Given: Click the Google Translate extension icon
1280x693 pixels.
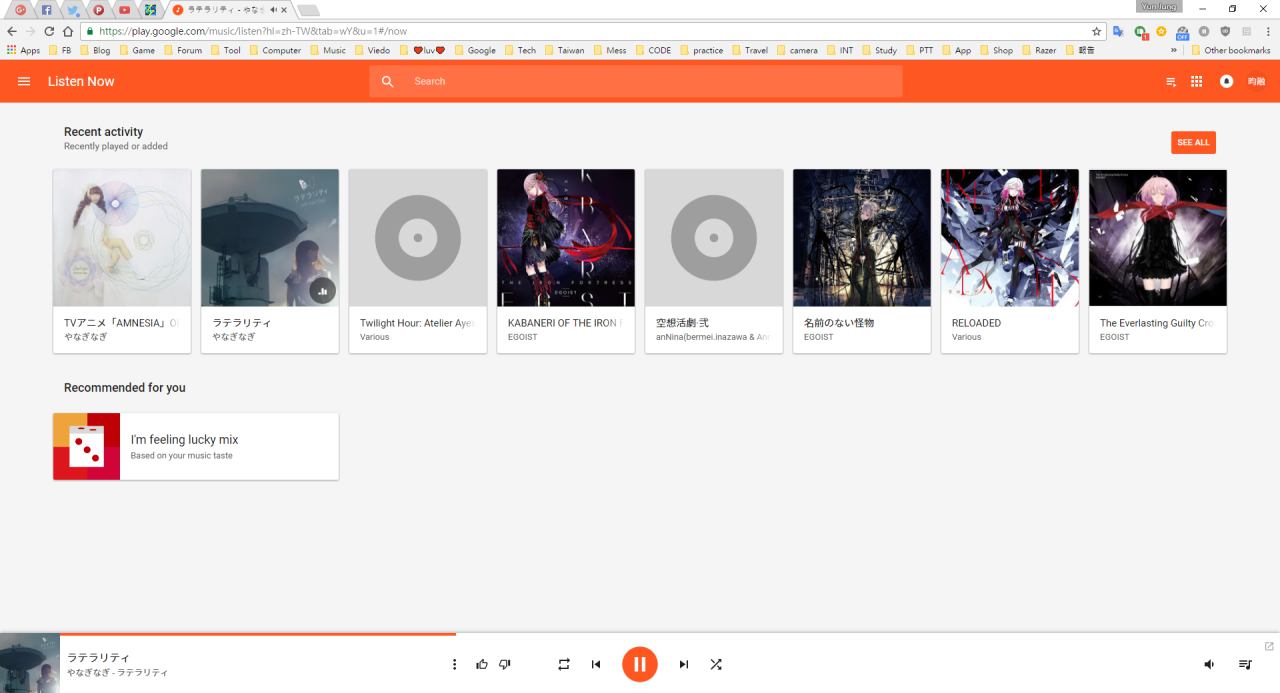Looking at the screenshot, I should click(x=1119, y=31).
